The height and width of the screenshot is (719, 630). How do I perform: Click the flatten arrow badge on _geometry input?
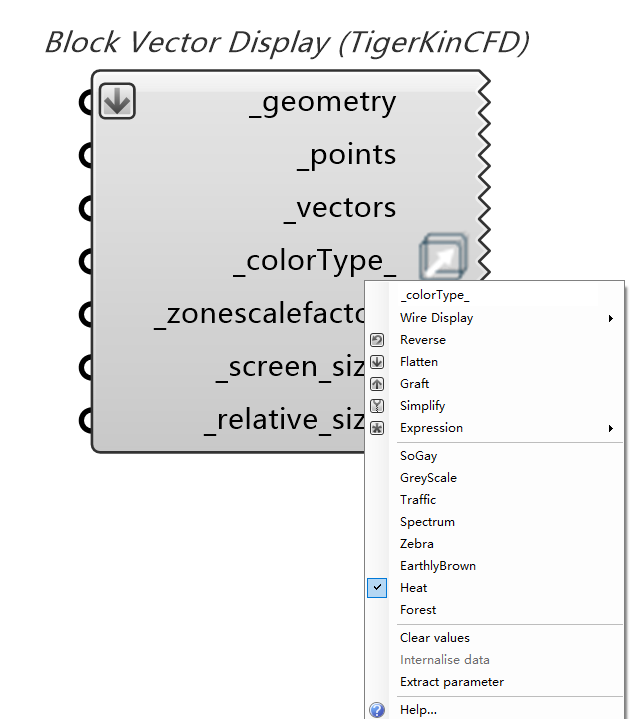[x=117, y=101]
